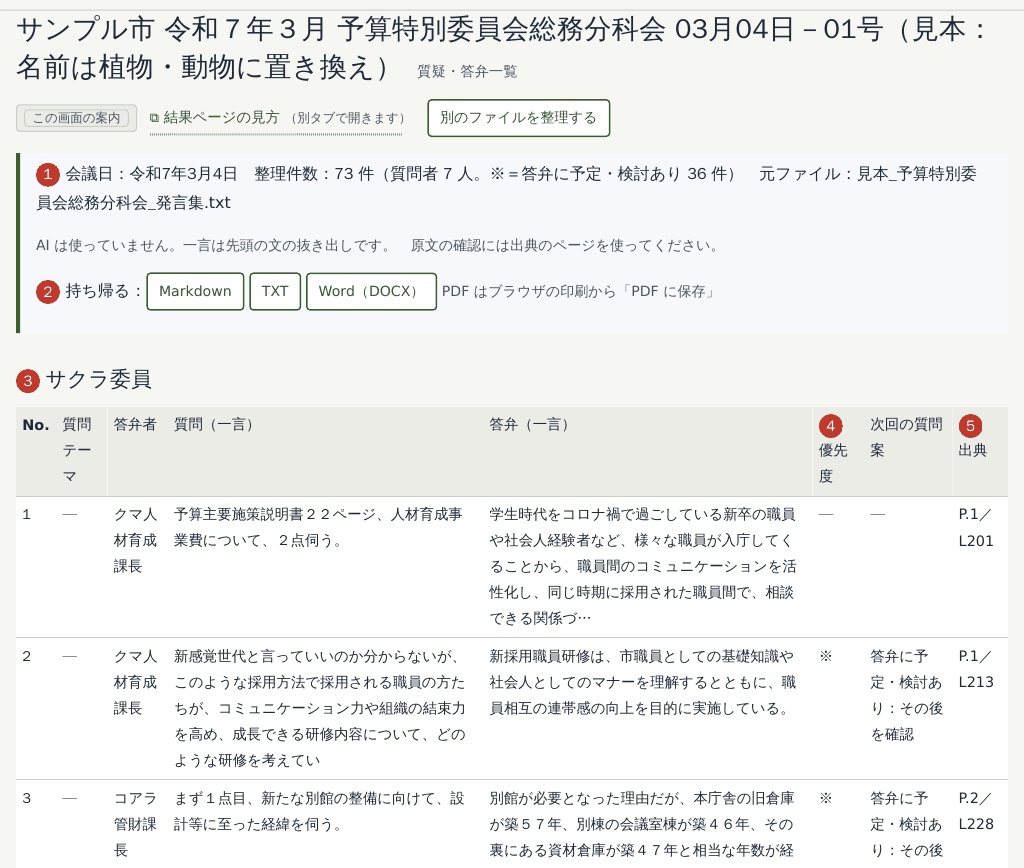Viewport: 1024px width, 868px height.
Task: Click the question 新感覚世代と言っていいのか
Action: point(319,708)
